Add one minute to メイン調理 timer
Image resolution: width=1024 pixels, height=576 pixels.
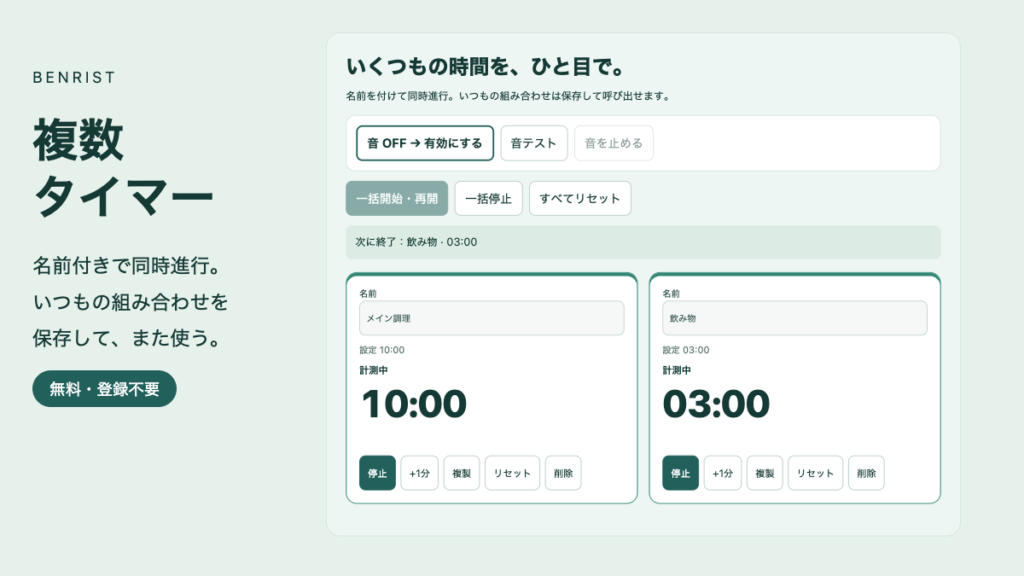(419, 473)
